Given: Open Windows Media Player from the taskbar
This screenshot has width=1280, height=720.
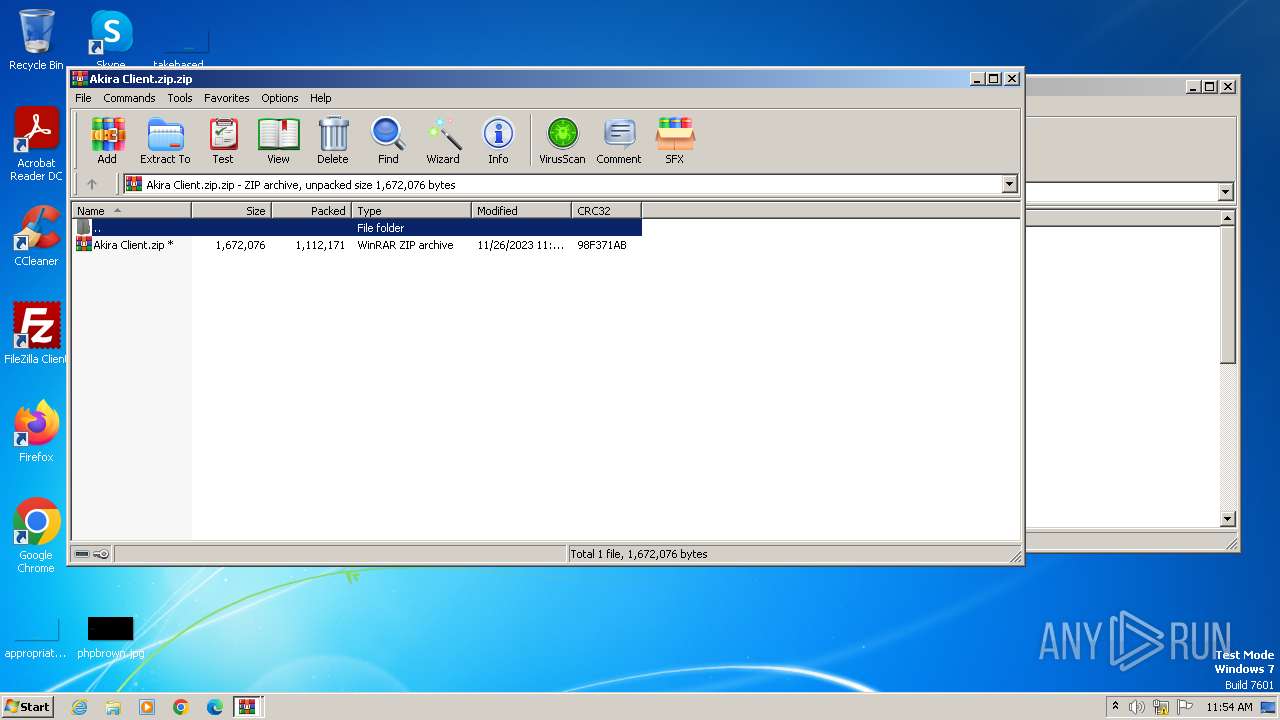Looking at the screenshot, I should (147, 707).
